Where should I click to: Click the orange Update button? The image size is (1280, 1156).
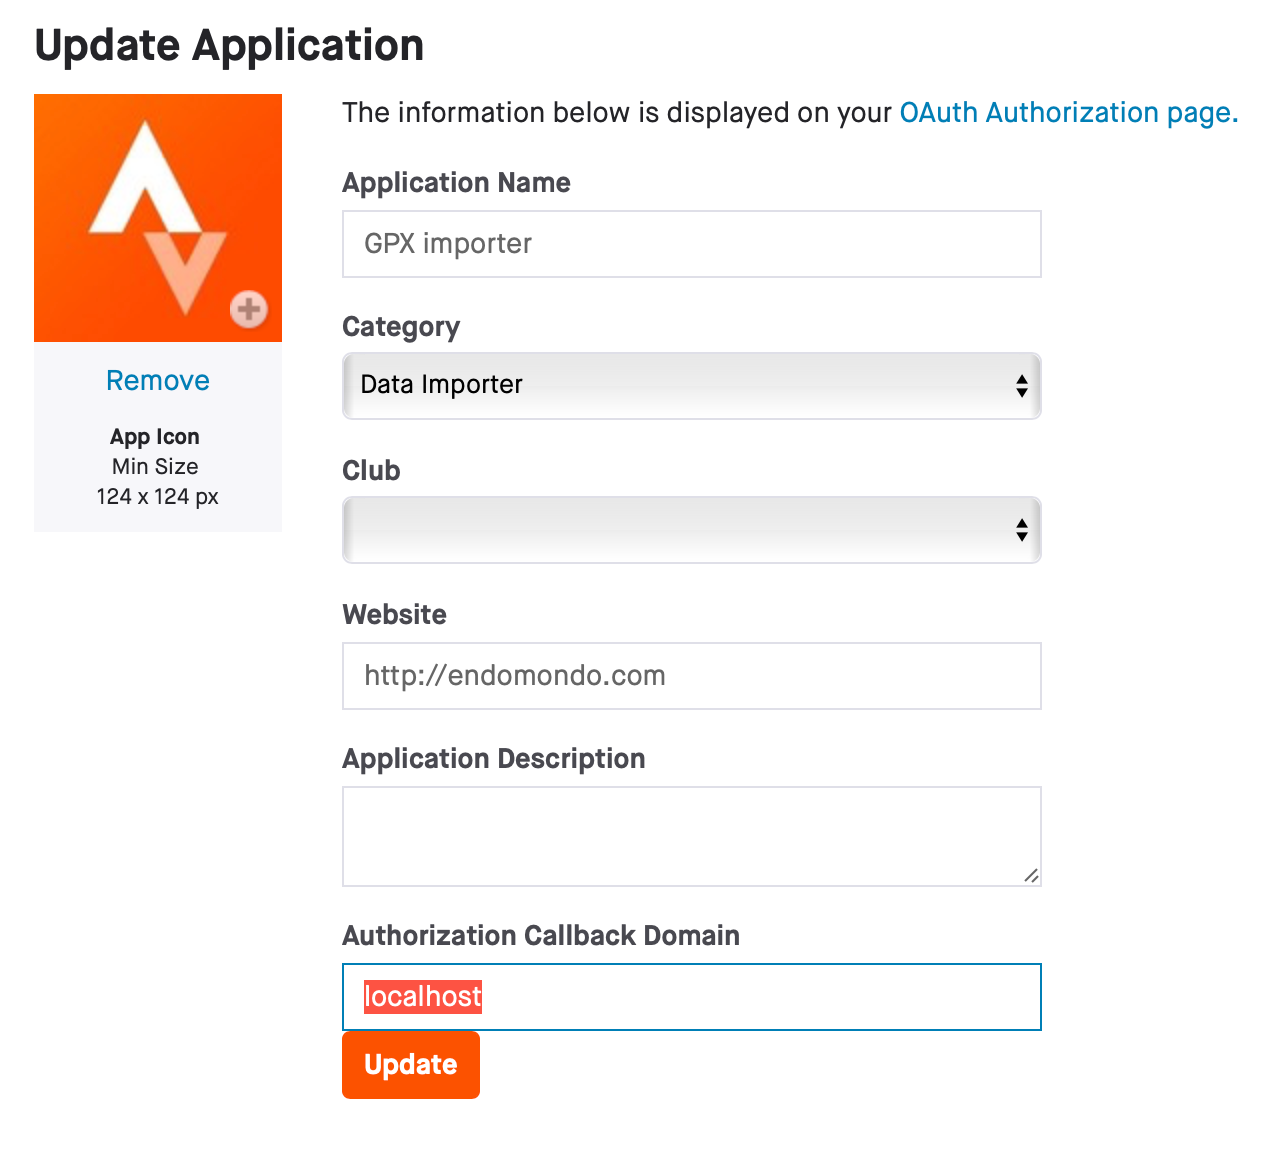(x=411, y=1065)
